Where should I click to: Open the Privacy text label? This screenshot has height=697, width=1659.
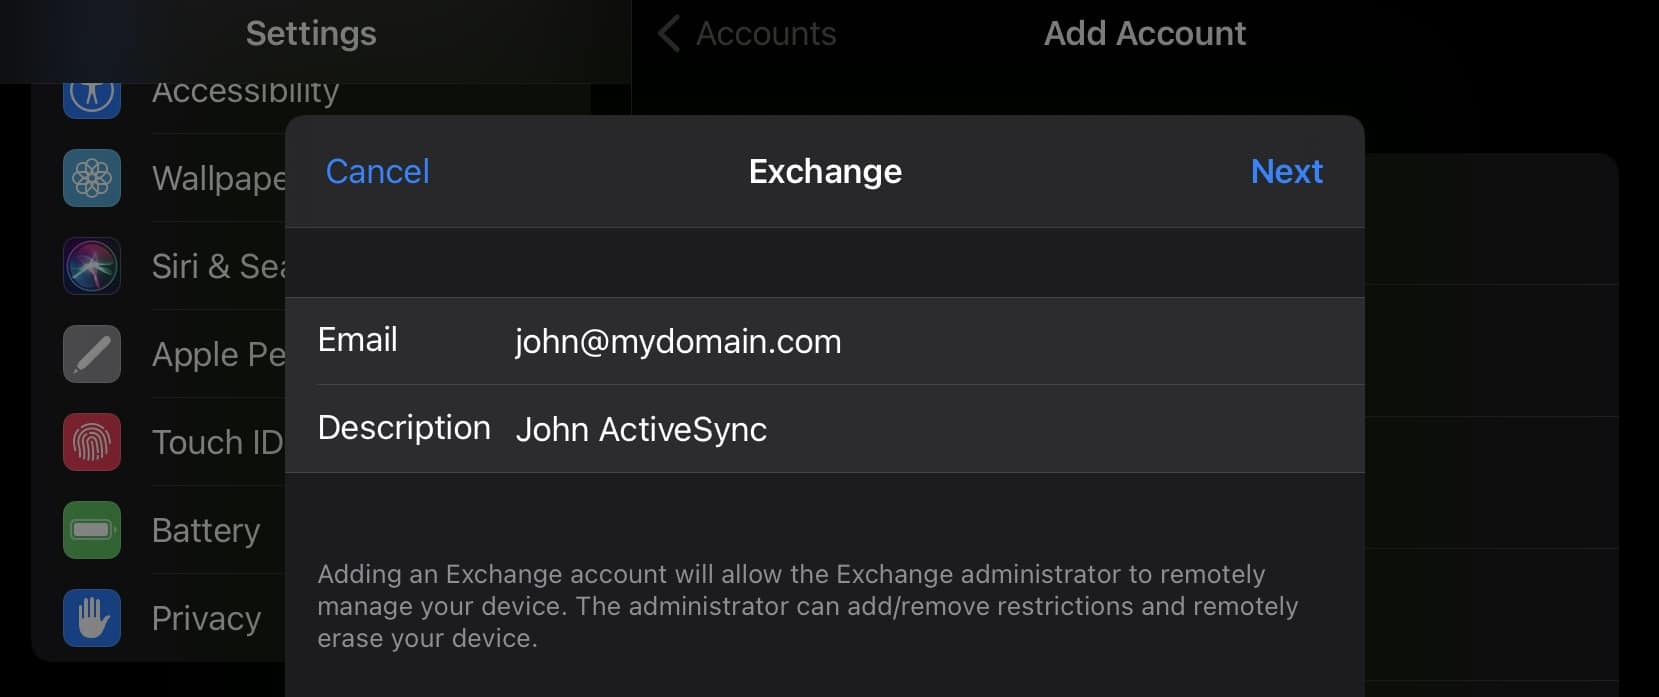click(x=206, y=619)
